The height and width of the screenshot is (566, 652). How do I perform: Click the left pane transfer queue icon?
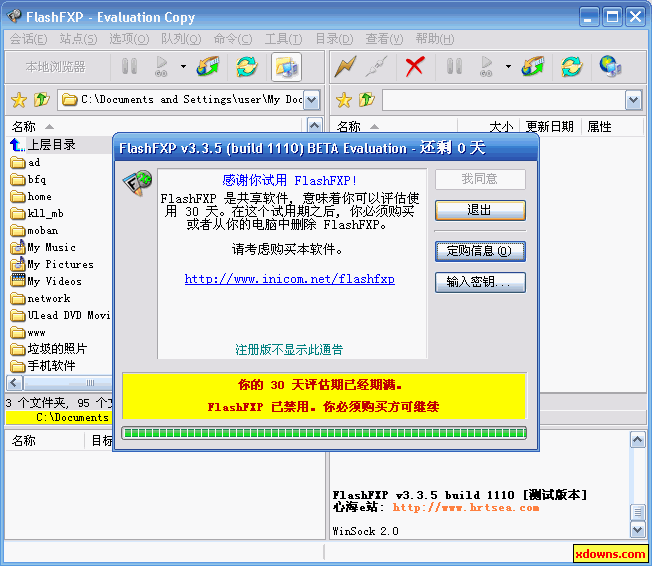coord(207,67)
